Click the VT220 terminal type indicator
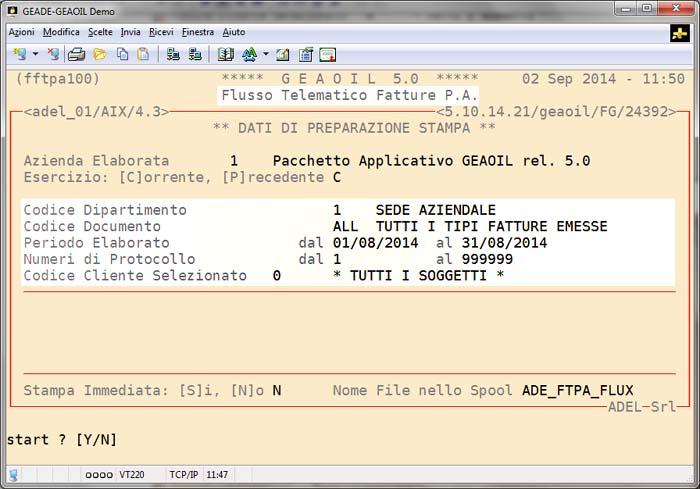Viewport: 700px width, 489px height. pyautogui.click(x=132, y=475)
